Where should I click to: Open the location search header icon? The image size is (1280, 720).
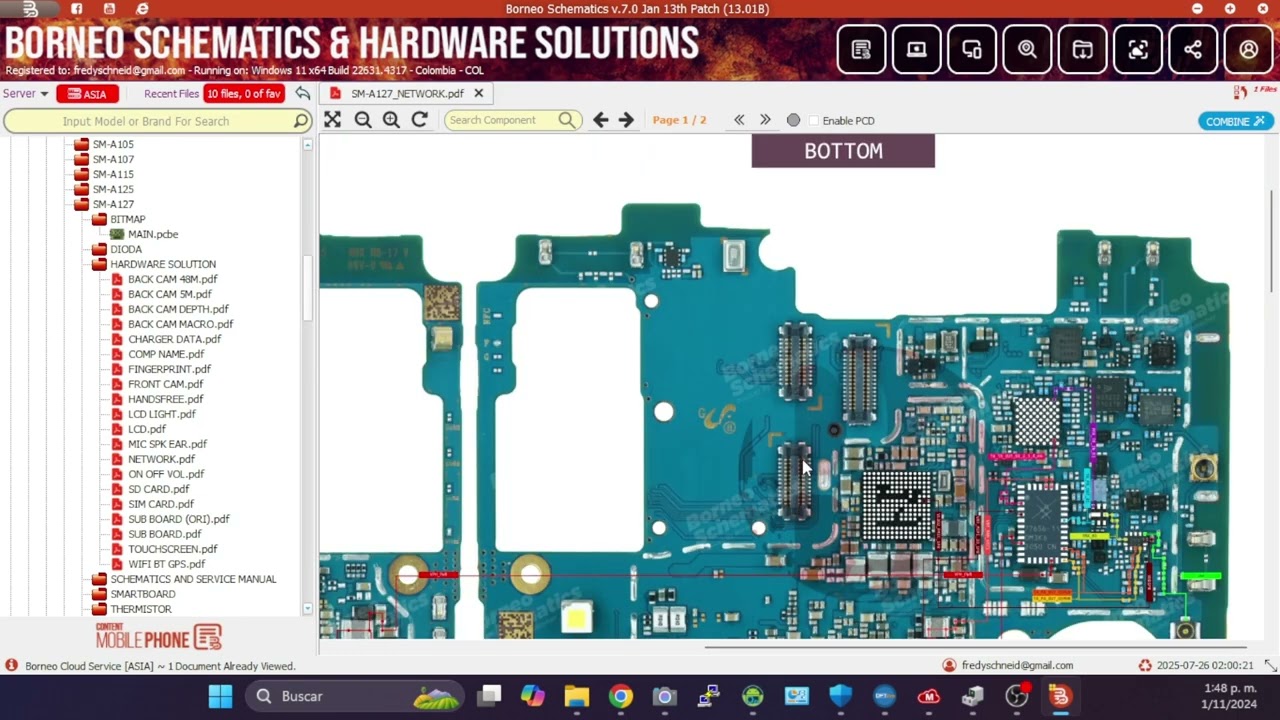coord(1027,50)
